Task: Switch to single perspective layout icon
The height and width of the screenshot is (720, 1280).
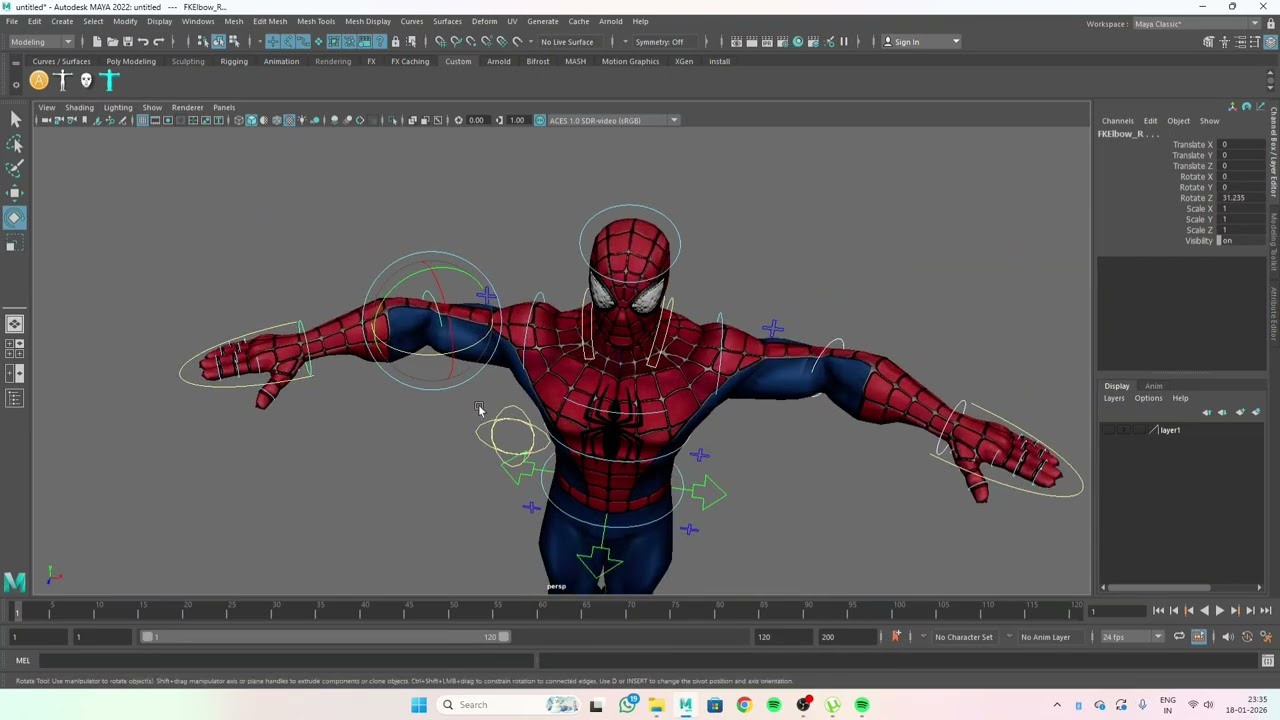Action: click(14, 323)
